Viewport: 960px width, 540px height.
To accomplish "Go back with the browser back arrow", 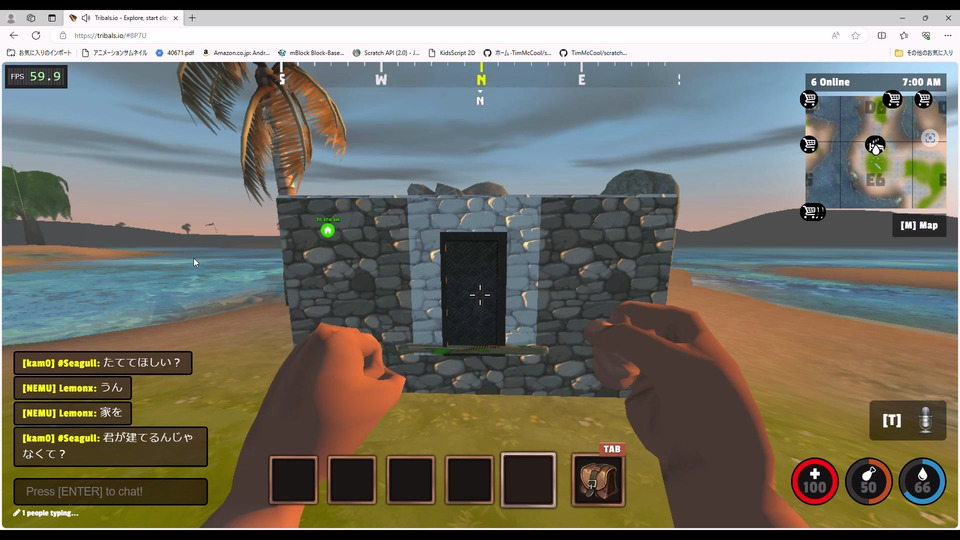I will tap(13, 36).
